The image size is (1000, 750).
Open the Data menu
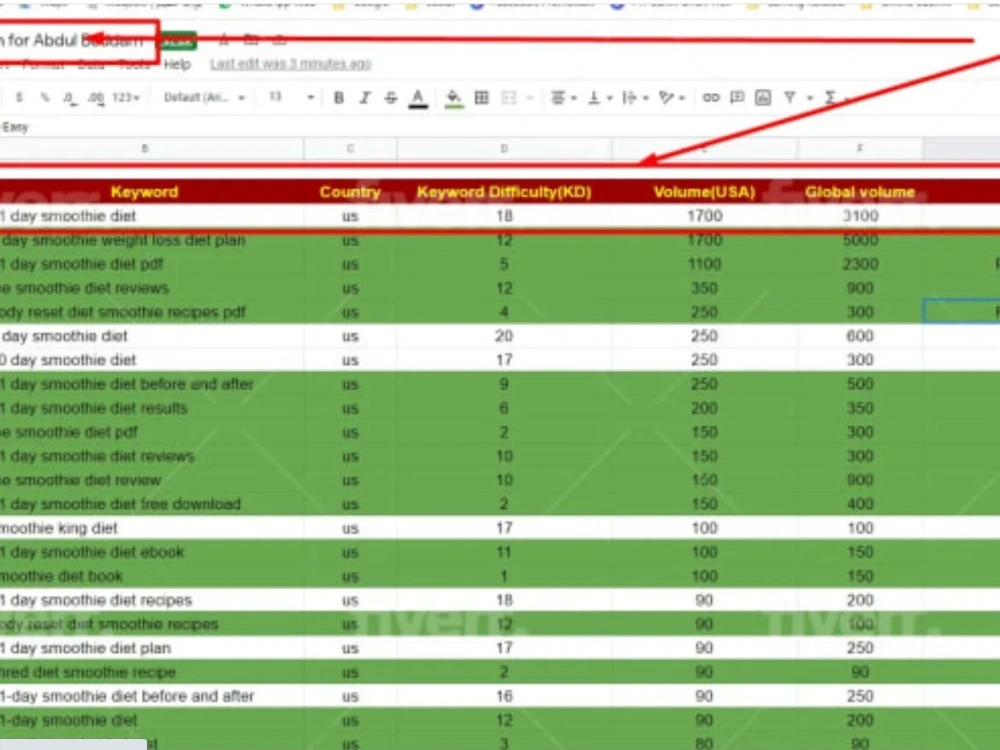click(91, 64)
